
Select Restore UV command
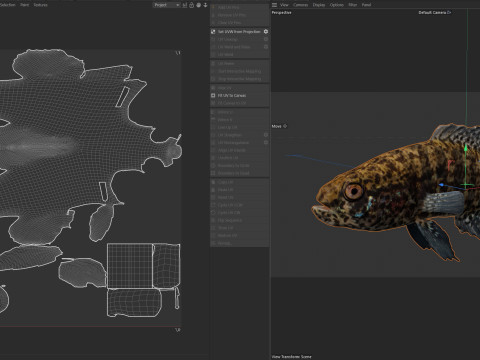[239, 235]
